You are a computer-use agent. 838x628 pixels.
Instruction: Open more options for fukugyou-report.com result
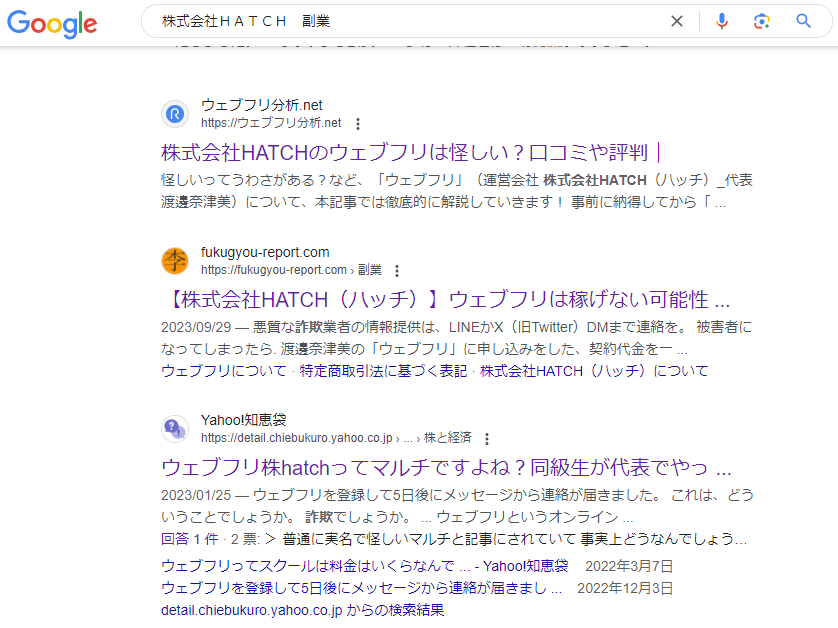397,271
